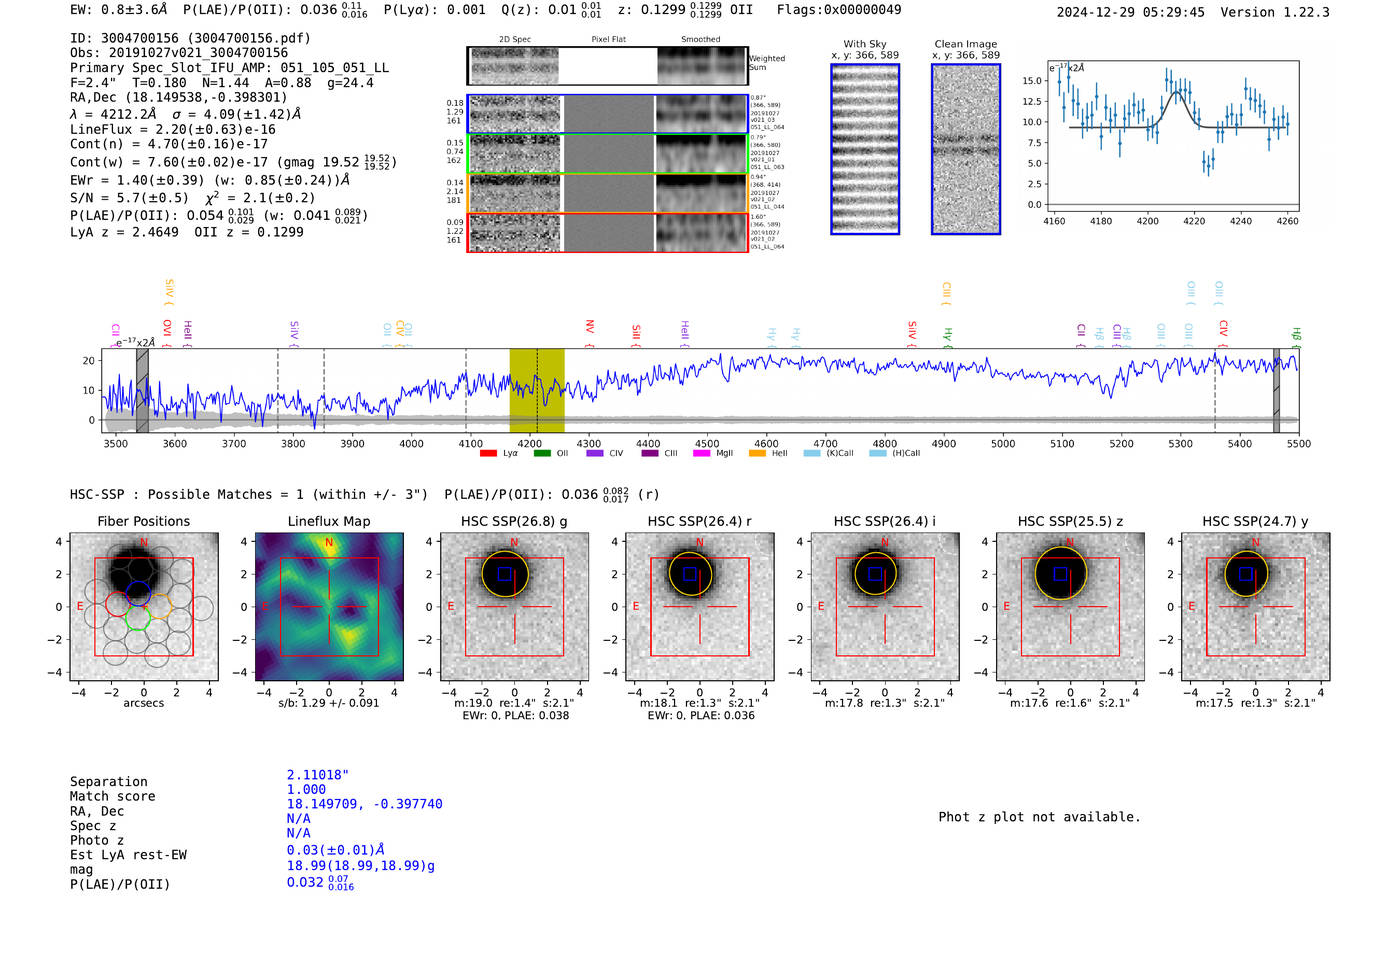Image resolution: width=1400 pixels, height=953 pixels.
Task: Select the purple CIV legend swatch
Action: tap(595, 453)
